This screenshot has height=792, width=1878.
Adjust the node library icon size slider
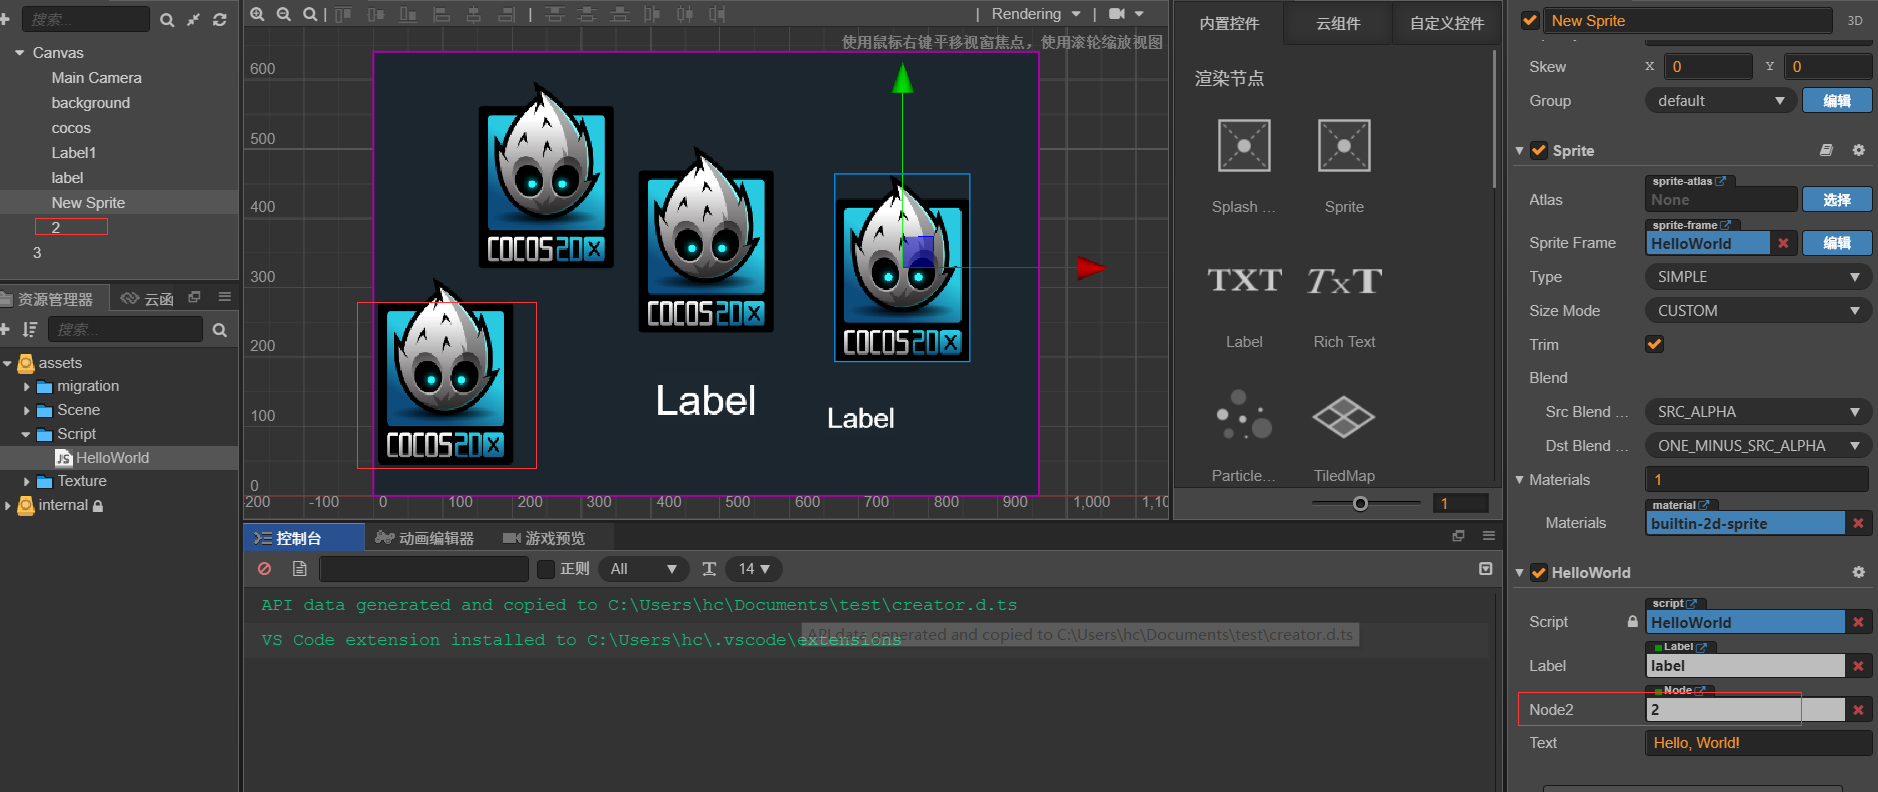(x=1360, y=503)
